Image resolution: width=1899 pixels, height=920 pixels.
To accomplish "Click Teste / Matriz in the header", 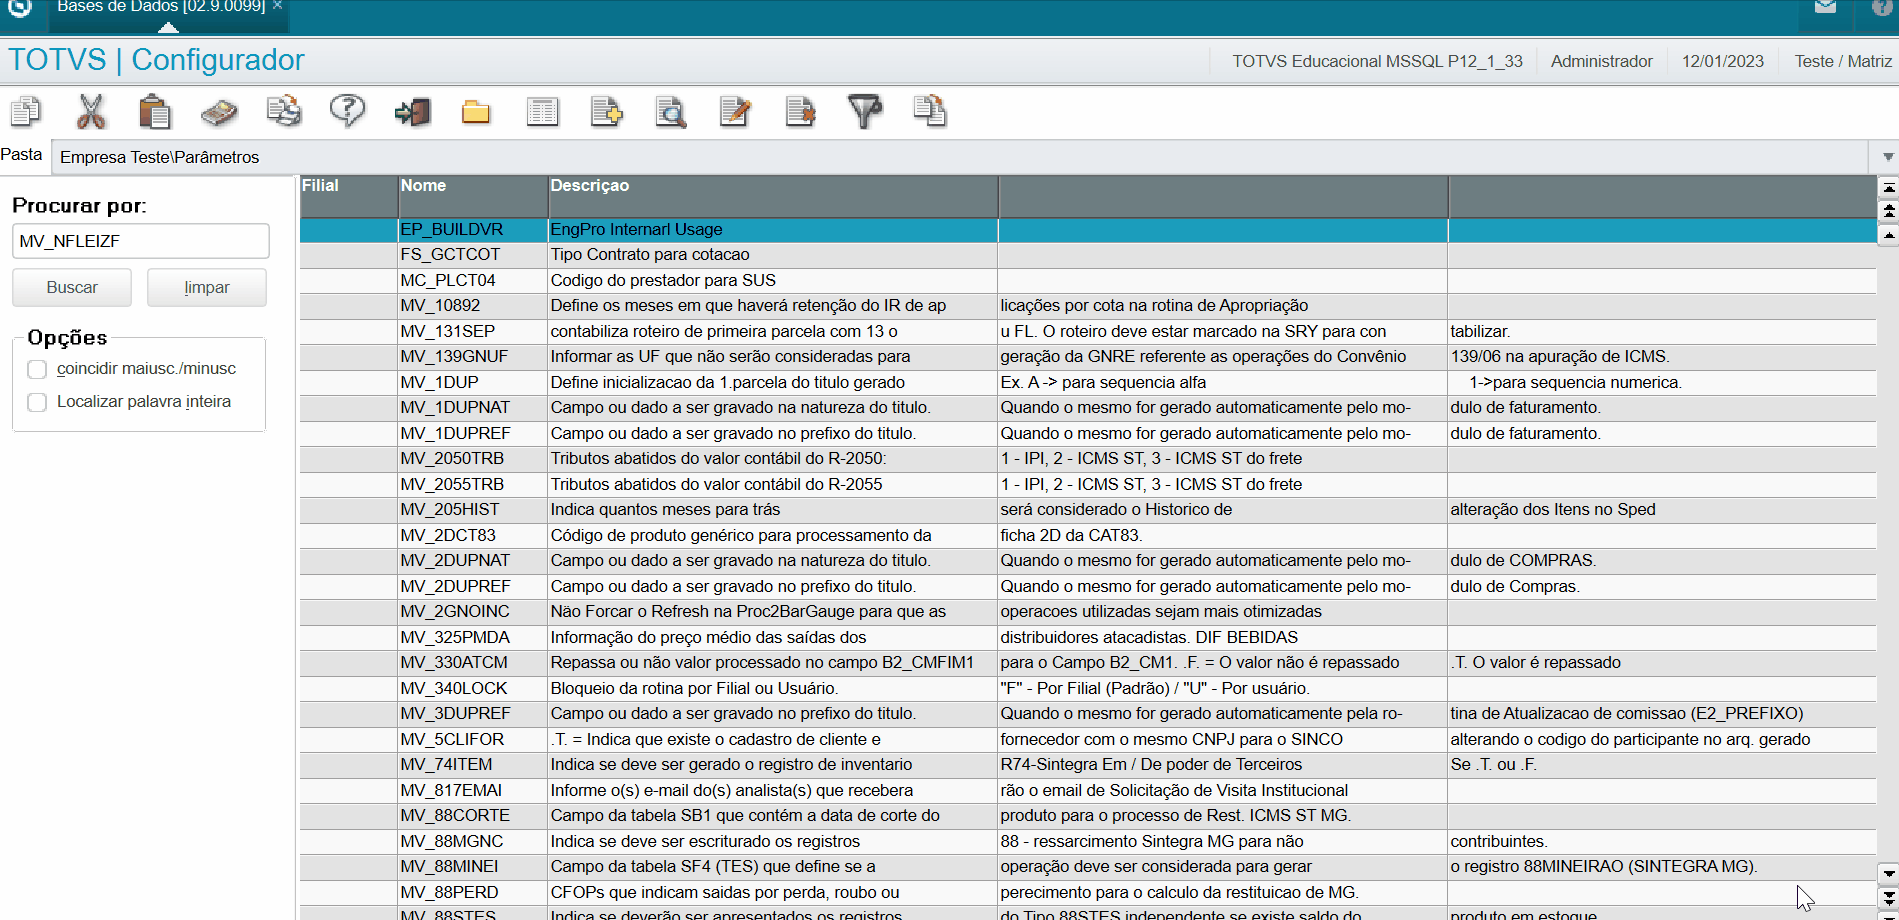I will pyautogui.click(x=1843, y=61).
